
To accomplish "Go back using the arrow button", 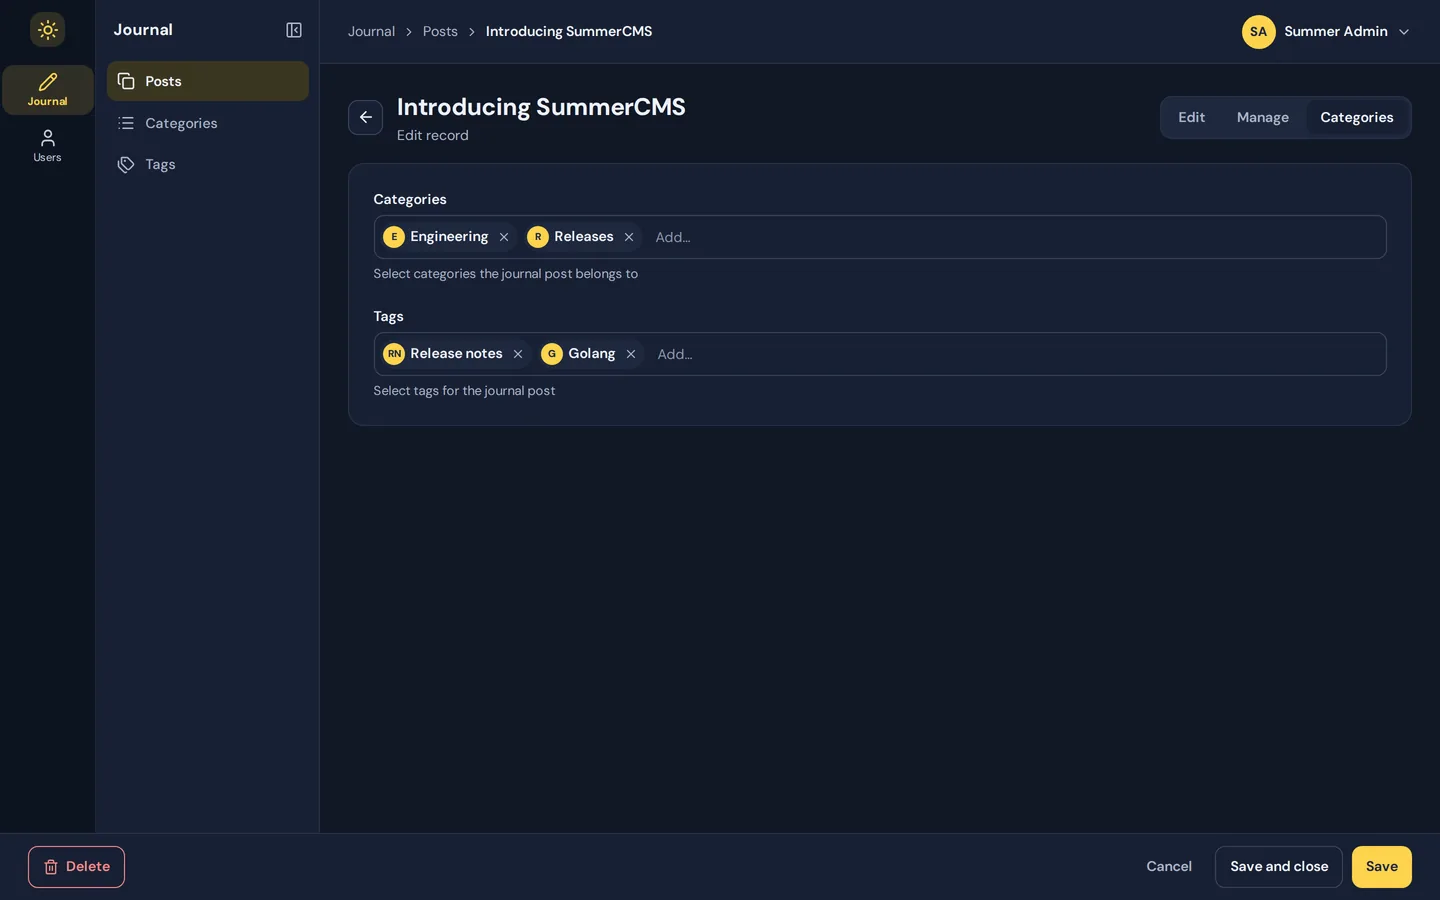I will 365,117.
